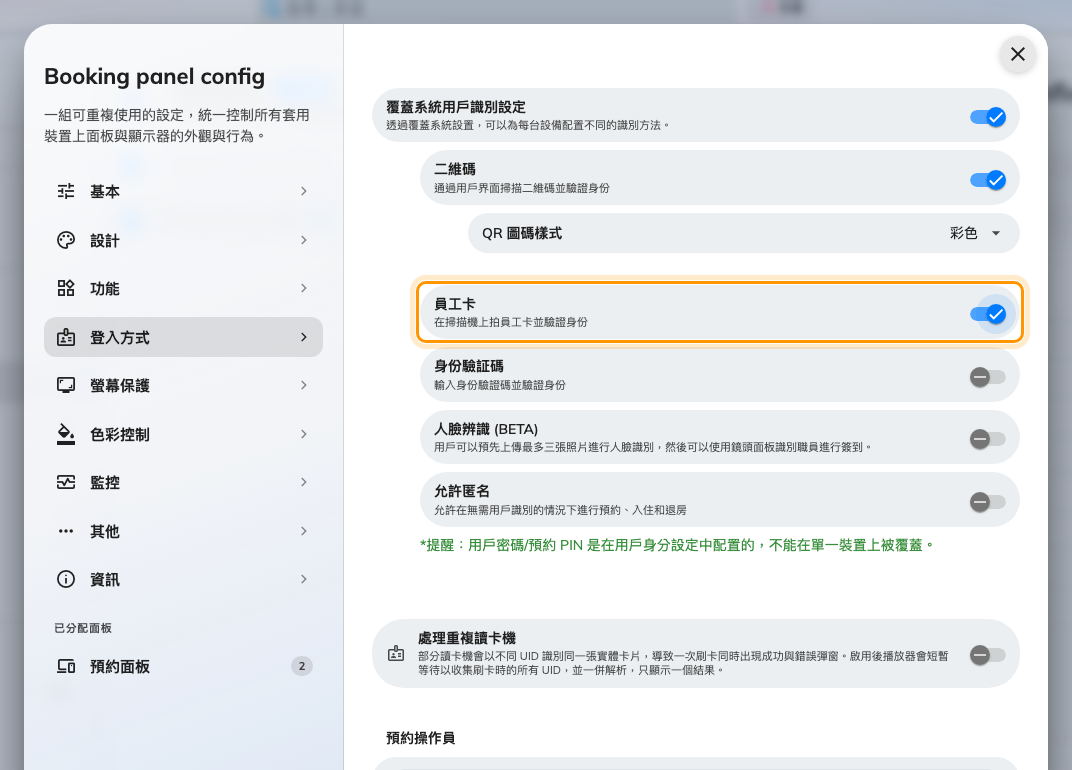This screenshot has width=1072, height=770.
Task: Enable the 處理重複讀卡機 switch
Action: tap(987, 655)
